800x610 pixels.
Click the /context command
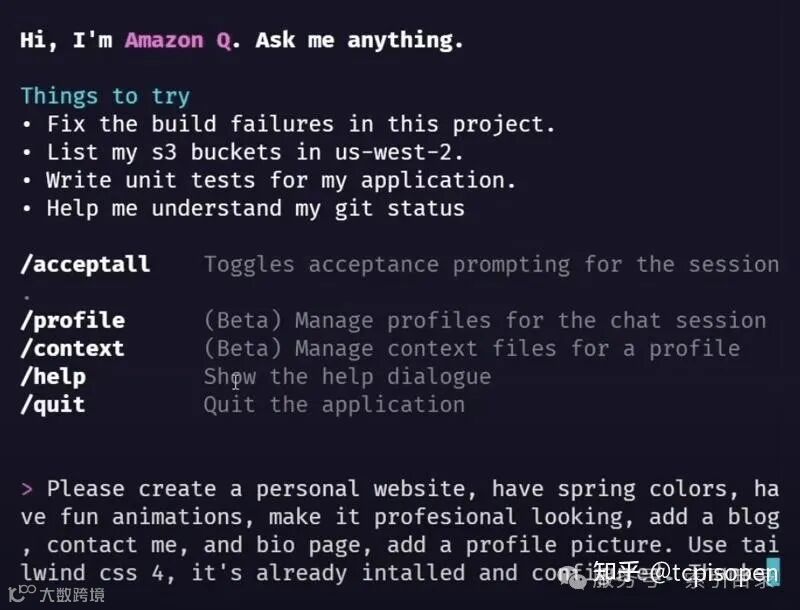72,348
